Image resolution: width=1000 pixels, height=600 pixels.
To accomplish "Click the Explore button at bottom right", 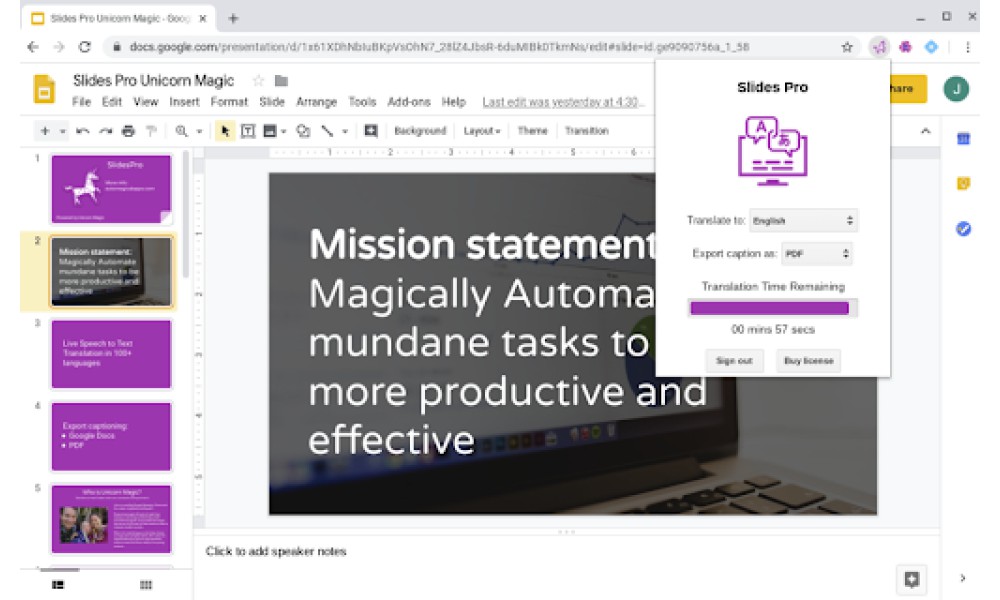I will coord(911,579).
